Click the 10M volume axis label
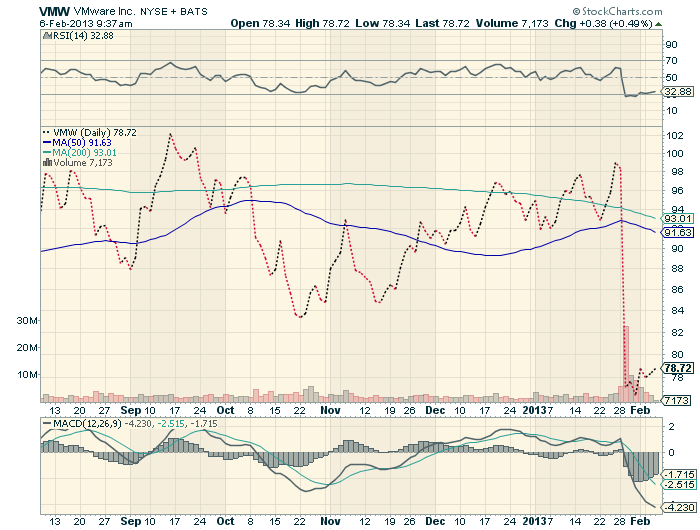Image resolution: width=700 pixels, height=530 pixels. coord(27,375)
